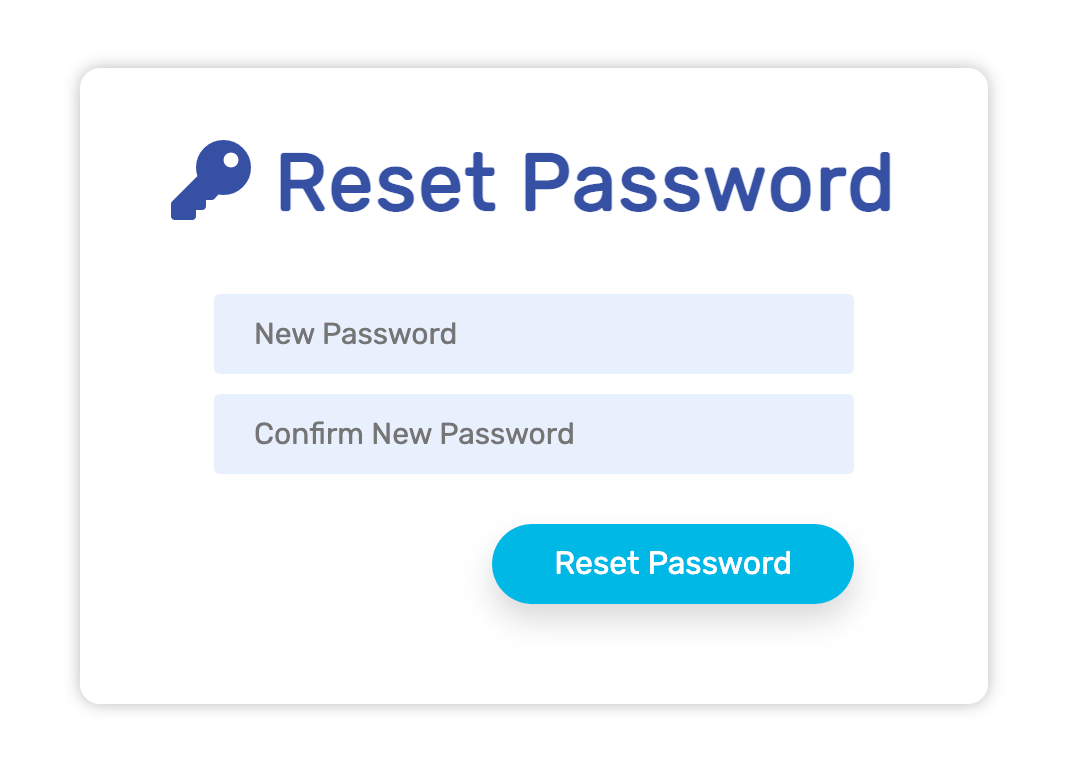Click the word 'Password' in the title
This screenshot has height=766, width=1074.
coord(710,183)
